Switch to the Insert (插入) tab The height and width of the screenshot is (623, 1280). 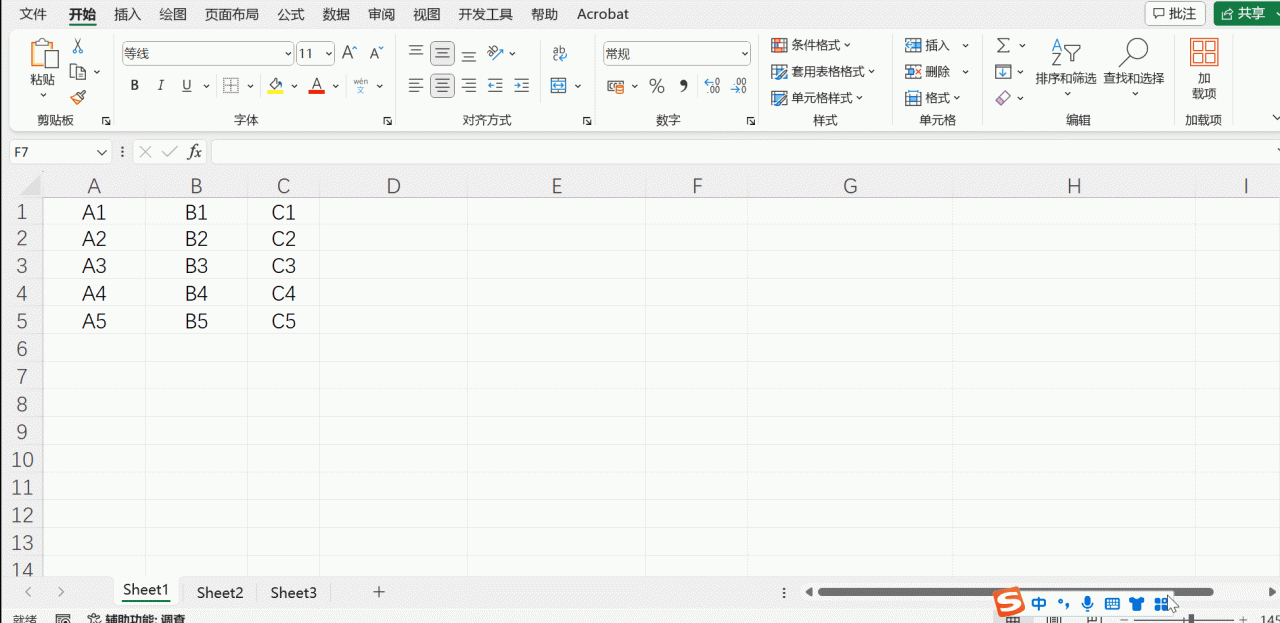(x=128, y=14)
